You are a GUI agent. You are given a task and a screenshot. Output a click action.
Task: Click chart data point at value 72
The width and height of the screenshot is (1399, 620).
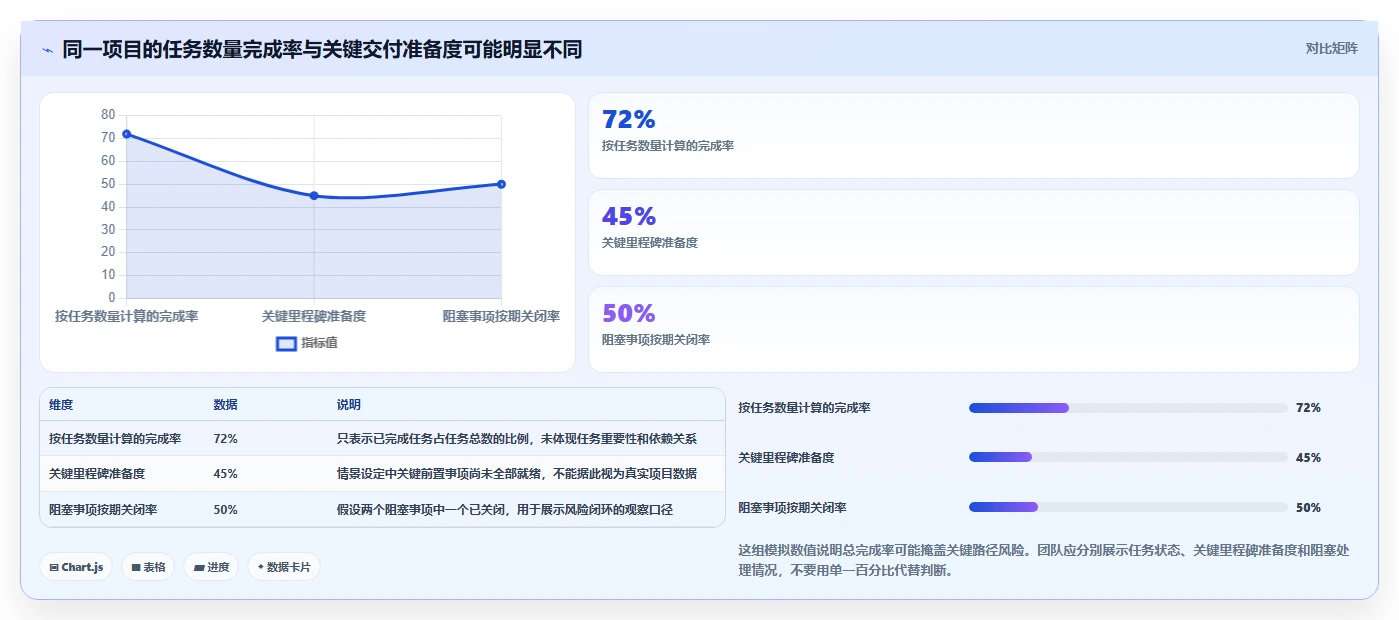pyautogui.click(x=126, y=134)
